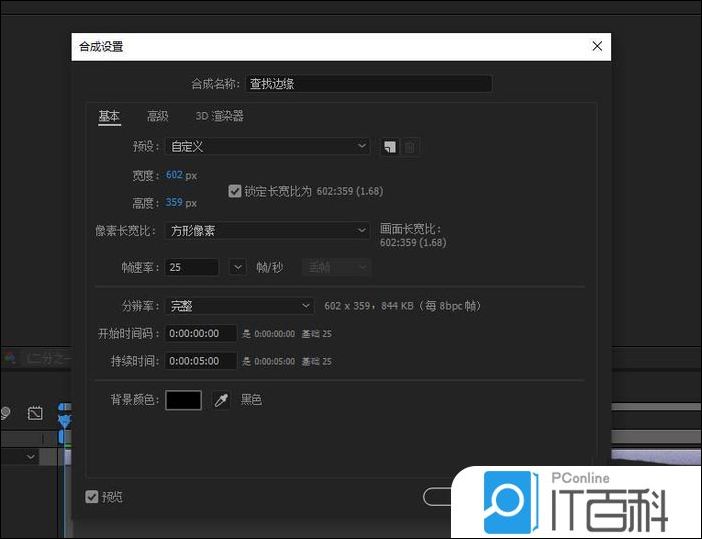Click the 黑色 color name label
The image size is (702, 539).
251,399
